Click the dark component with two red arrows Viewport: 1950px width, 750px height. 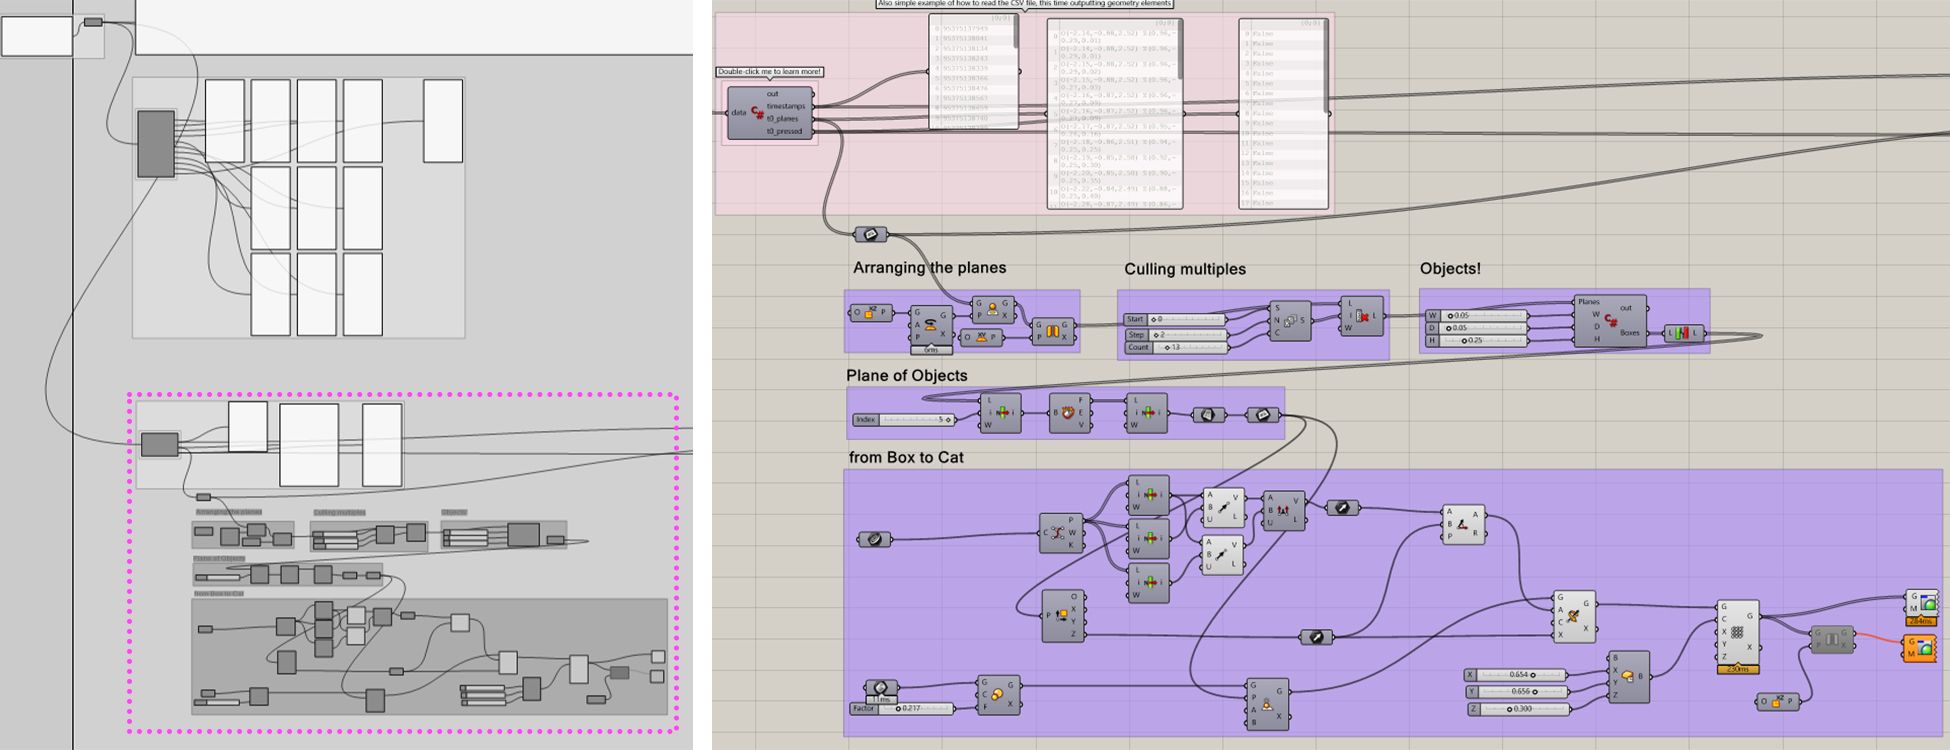pos(1283,511)
